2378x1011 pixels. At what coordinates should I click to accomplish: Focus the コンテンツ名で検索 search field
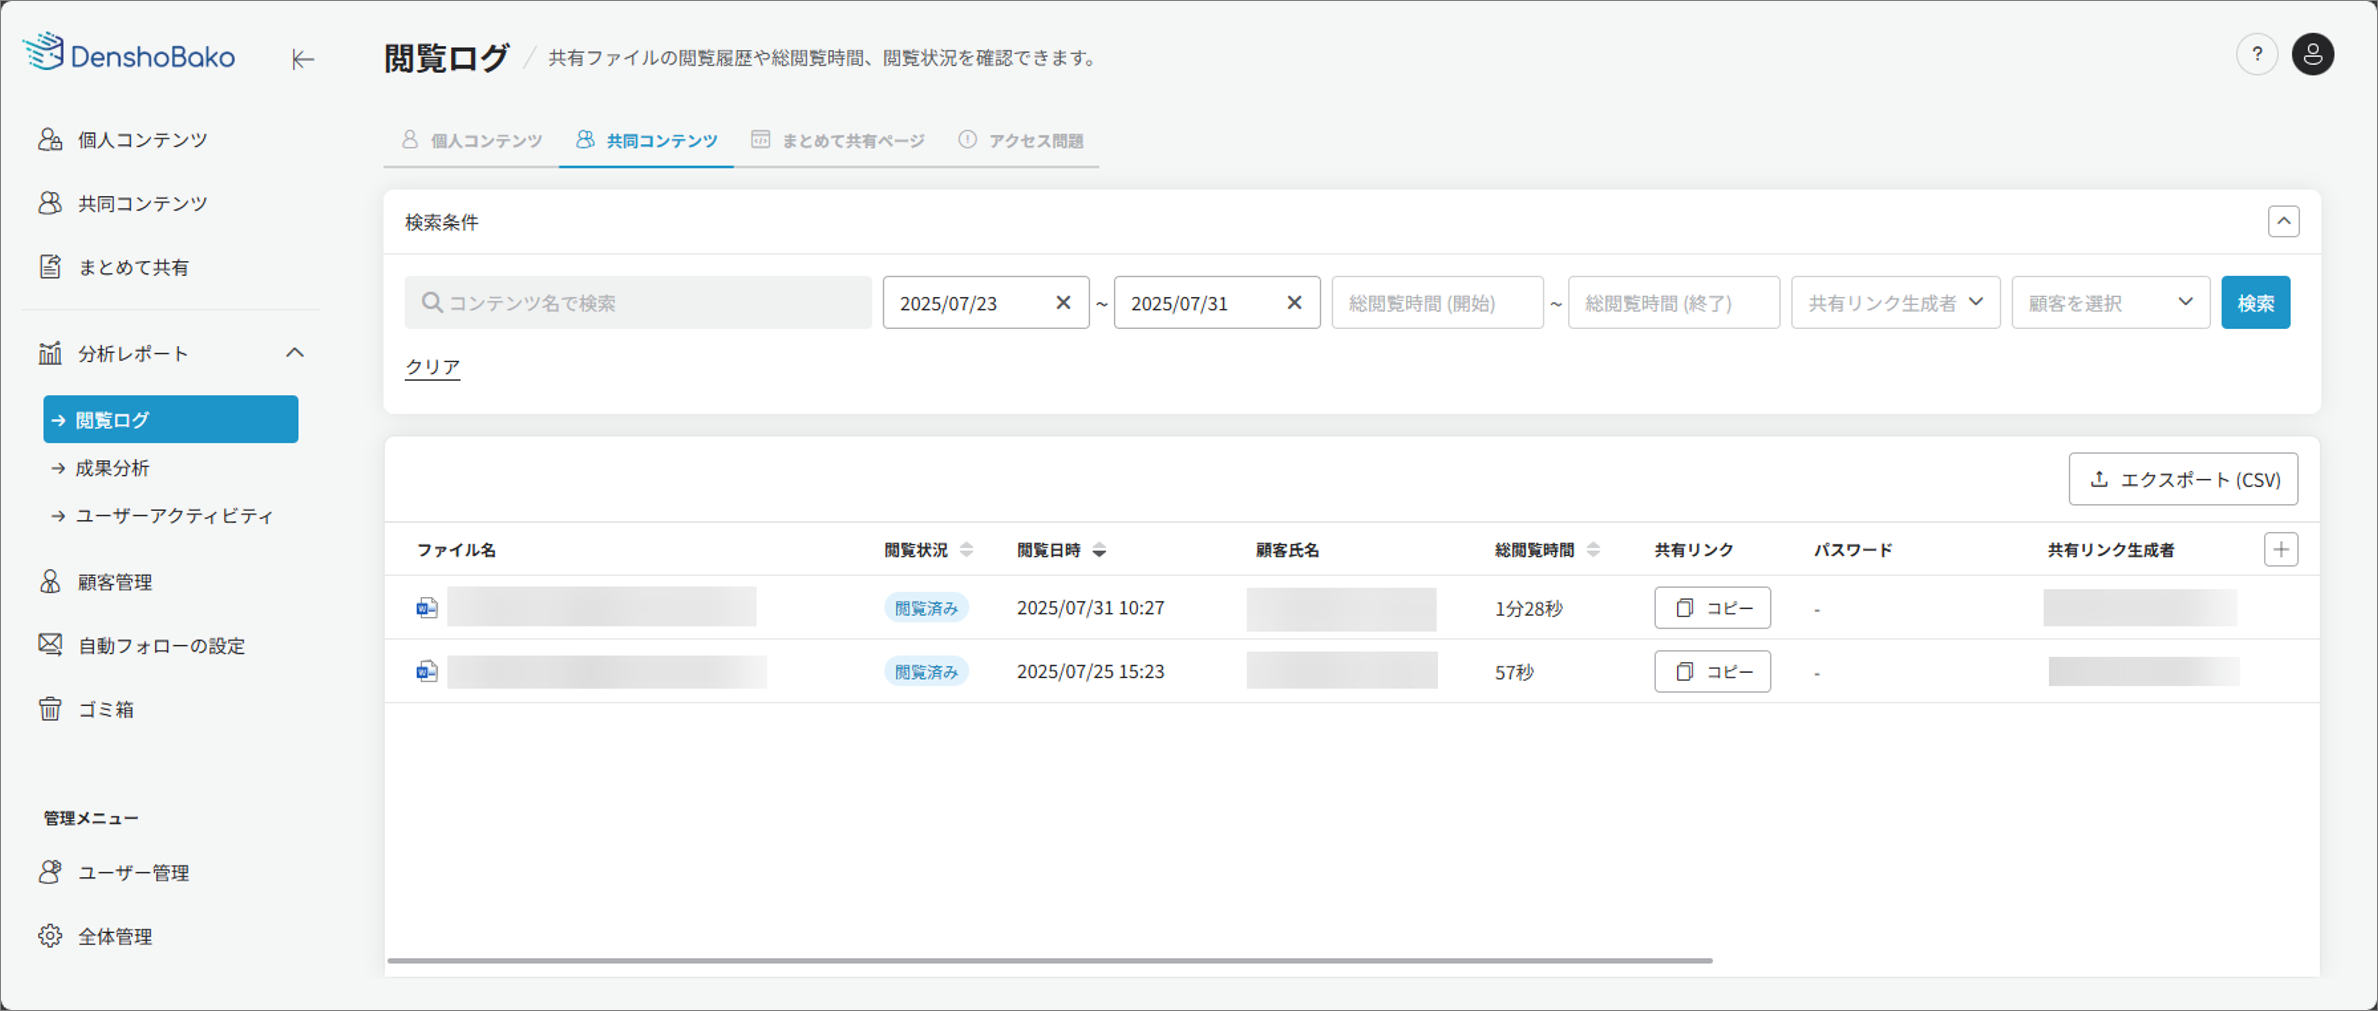pyautogui.click(x=638, y=303)
